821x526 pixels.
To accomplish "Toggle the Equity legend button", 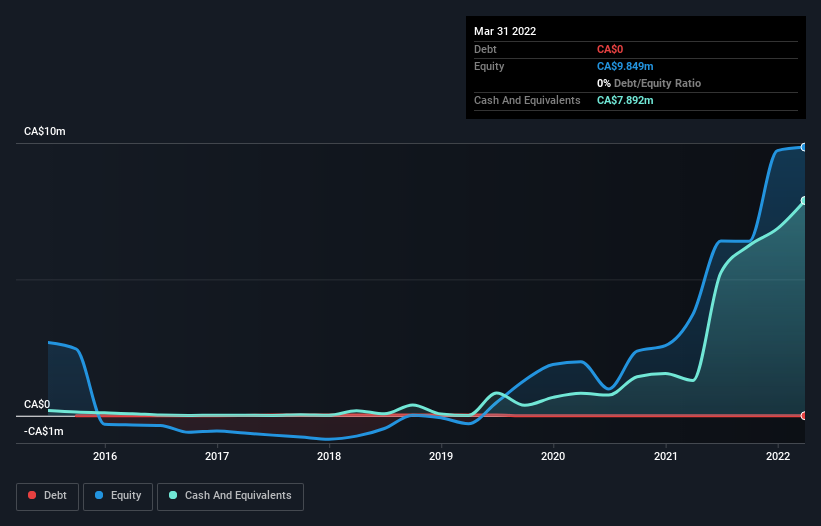I will (x=118, y=496).
